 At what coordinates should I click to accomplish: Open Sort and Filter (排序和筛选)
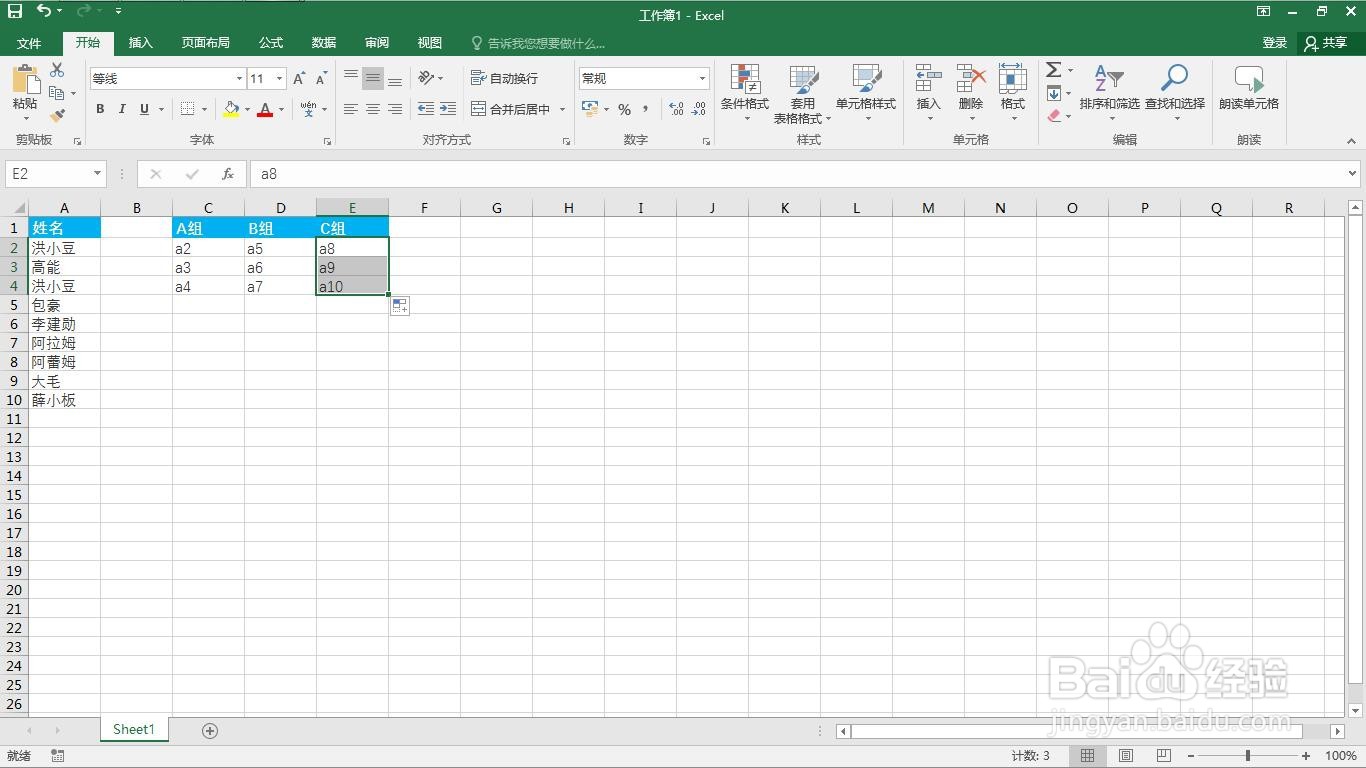[x=1109, y=93]
